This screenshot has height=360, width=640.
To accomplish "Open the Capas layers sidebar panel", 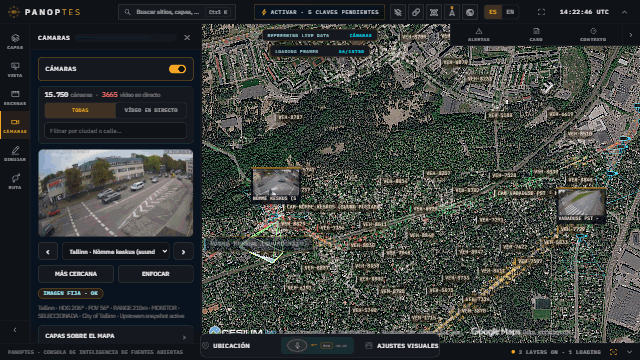I will point(15,42).
